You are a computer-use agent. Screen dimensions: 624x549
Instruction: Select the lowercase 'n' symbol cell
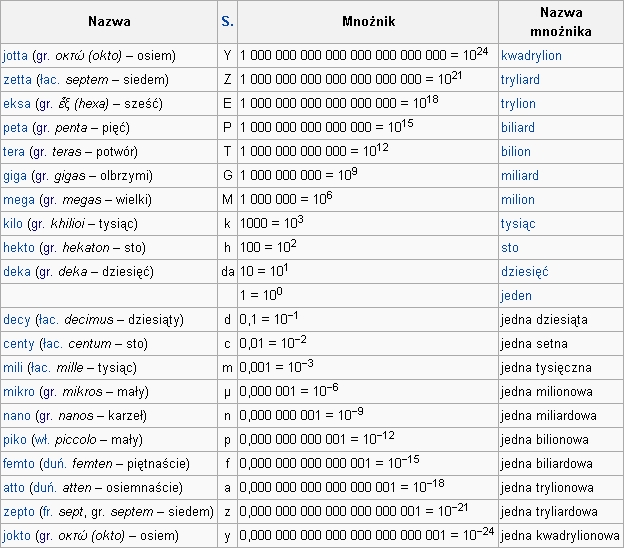click(227, 416)
